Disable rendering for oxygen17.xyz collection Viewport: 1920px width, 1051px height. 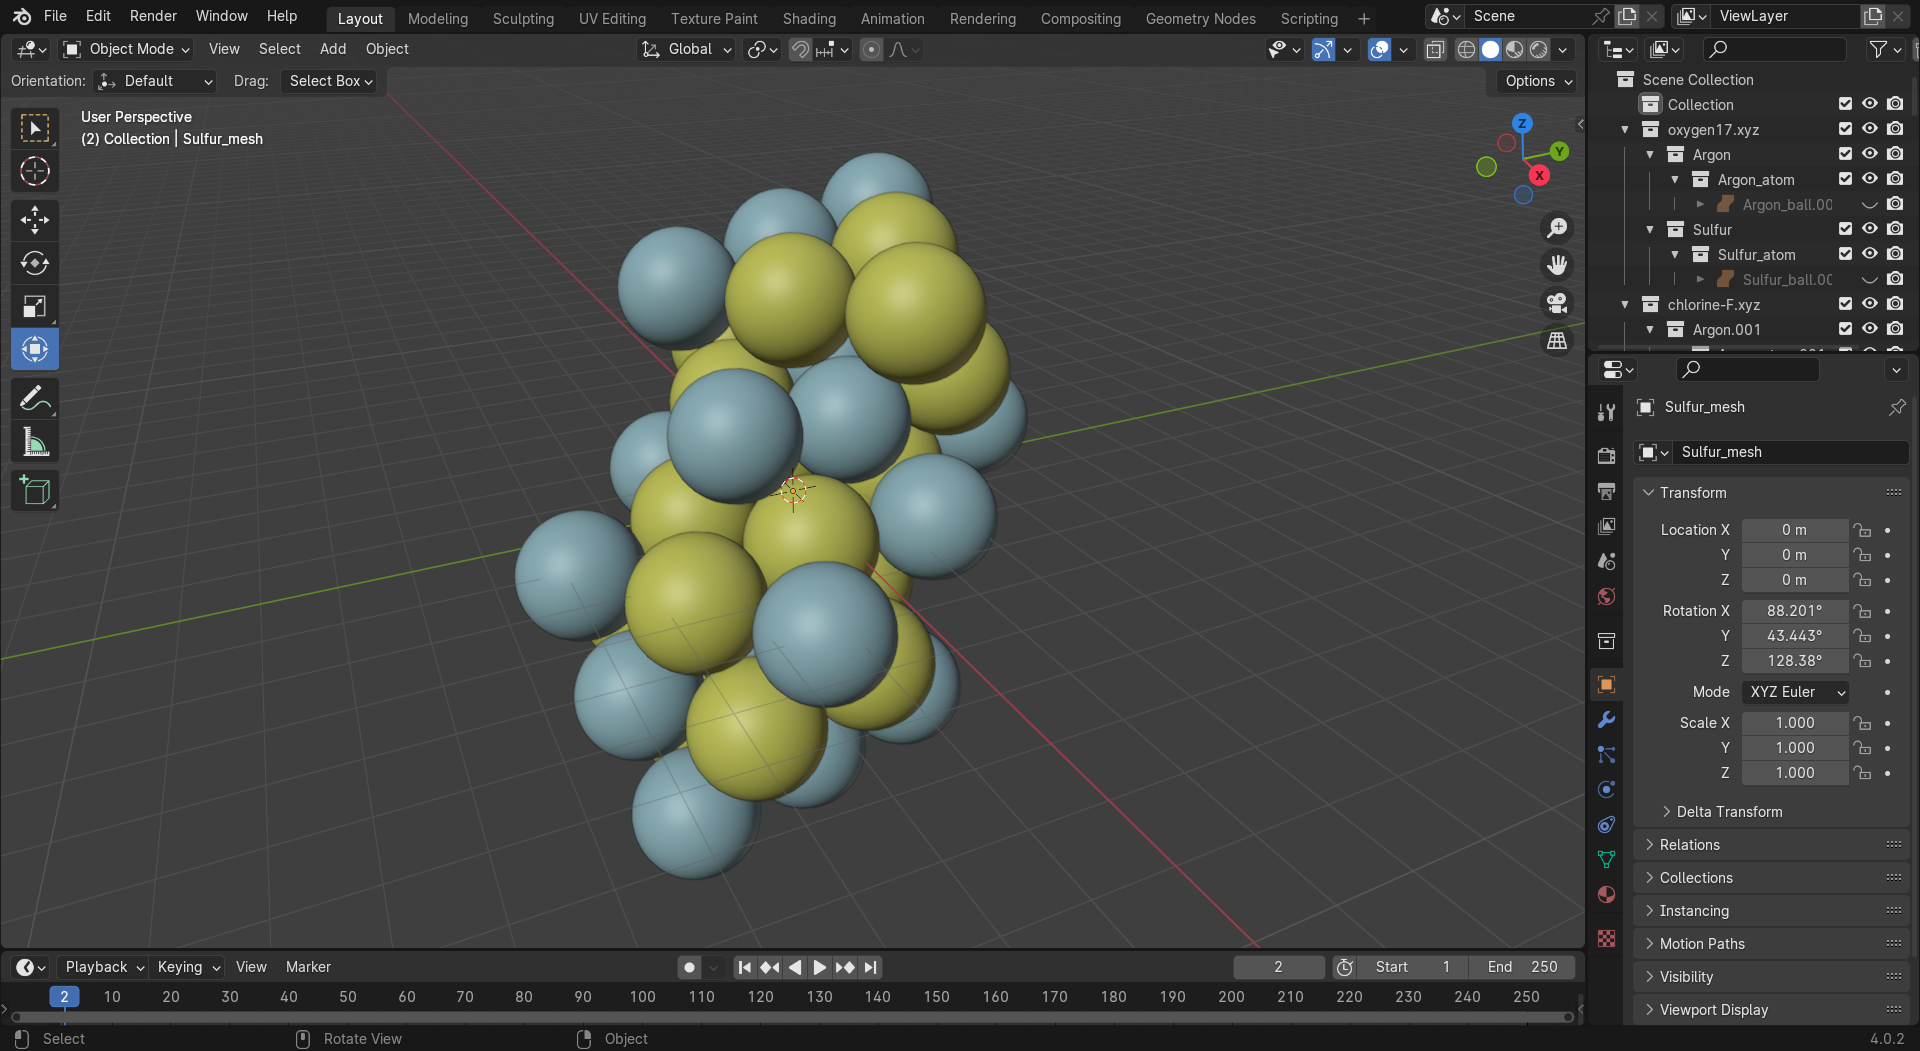[1895, 129]
